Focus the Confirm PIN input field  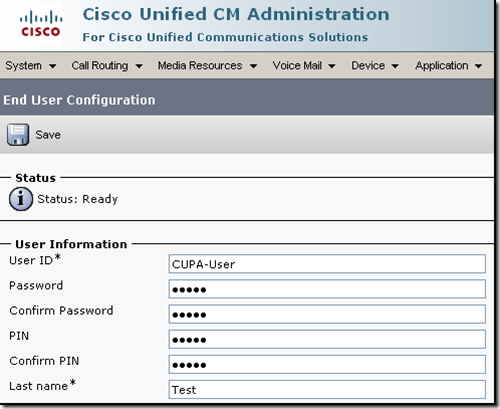click(327, 364)
